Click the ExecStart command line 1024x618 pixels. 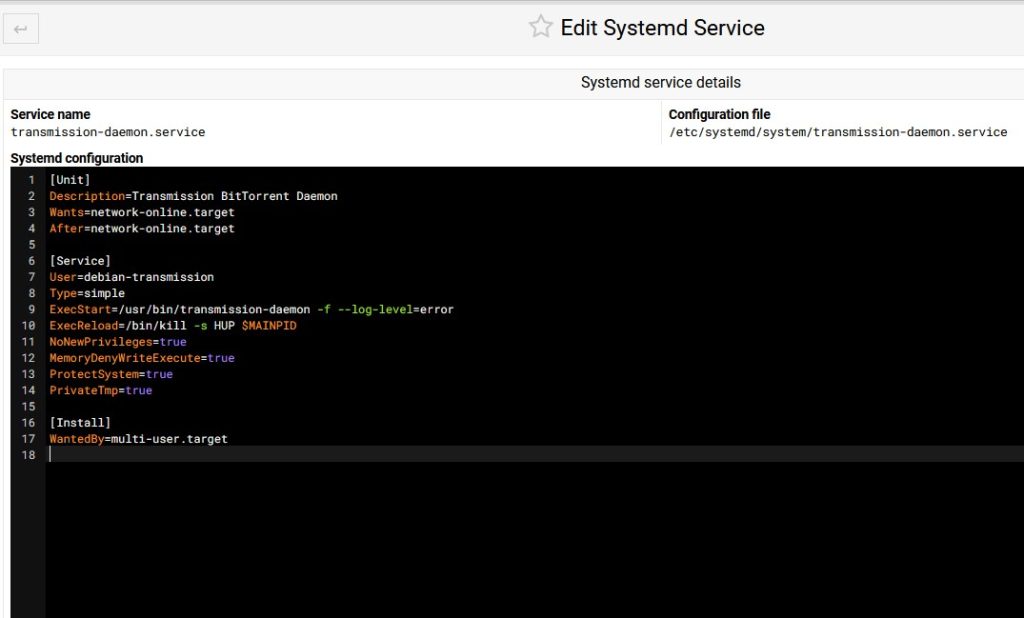(251, 310)
